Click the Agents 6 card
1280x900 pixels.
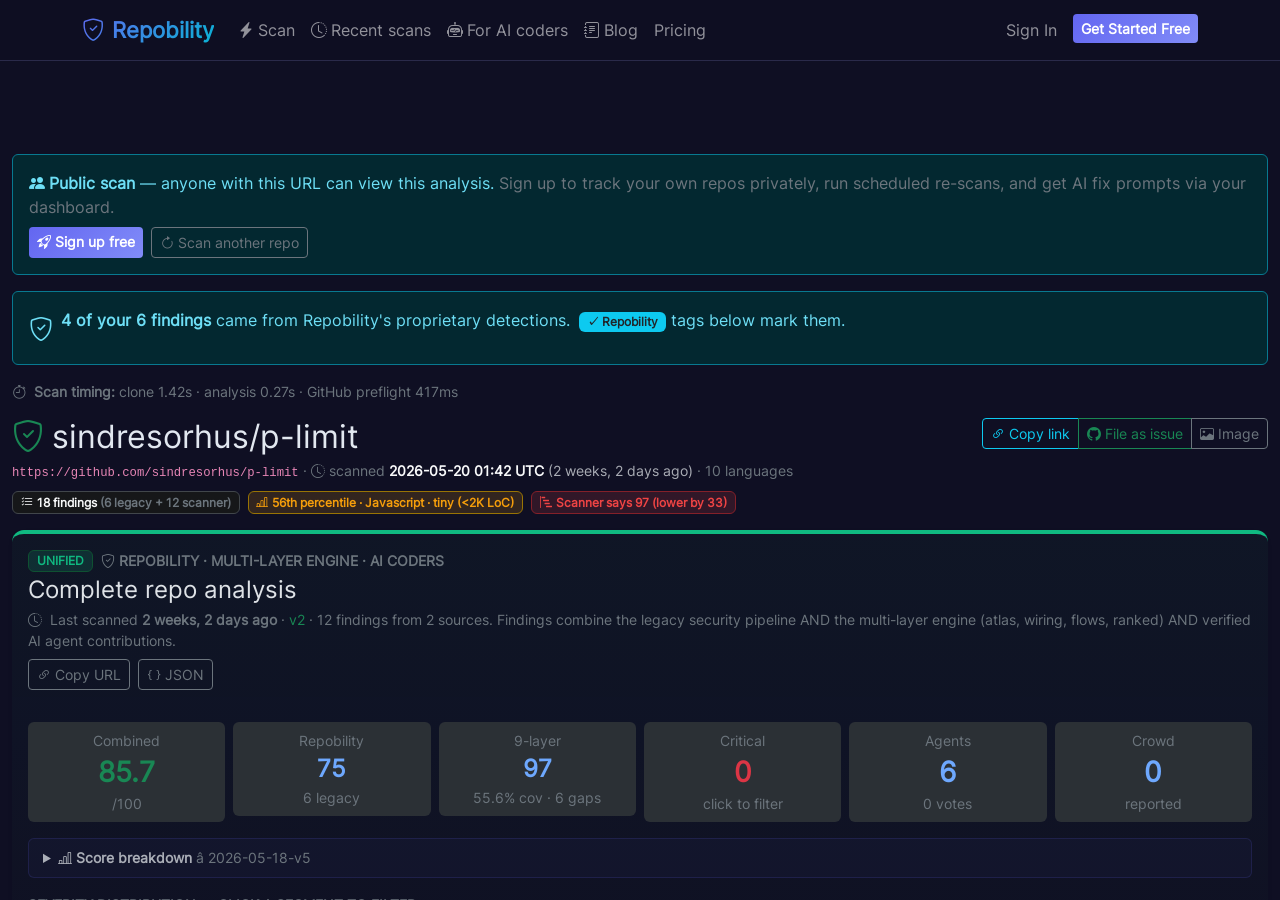coord(948,772)
